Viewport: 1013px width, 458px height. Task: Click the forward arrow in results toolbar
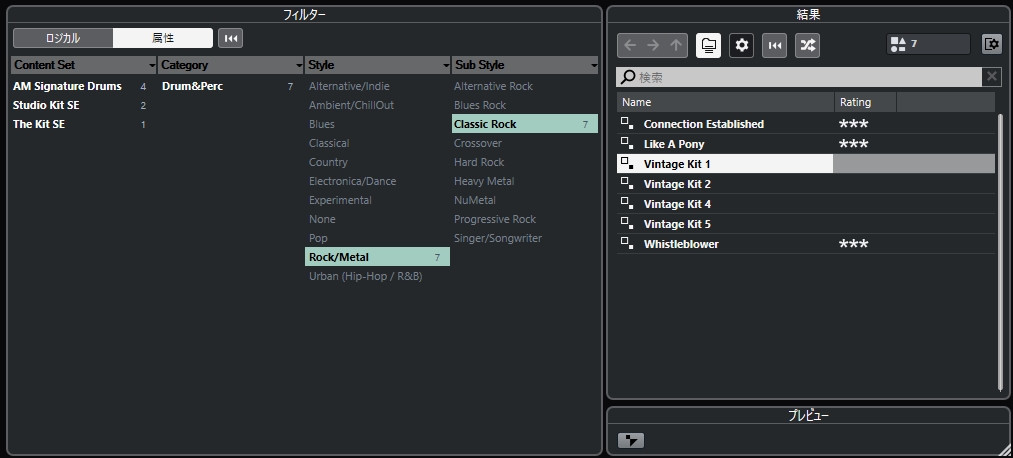coord(654,45)
